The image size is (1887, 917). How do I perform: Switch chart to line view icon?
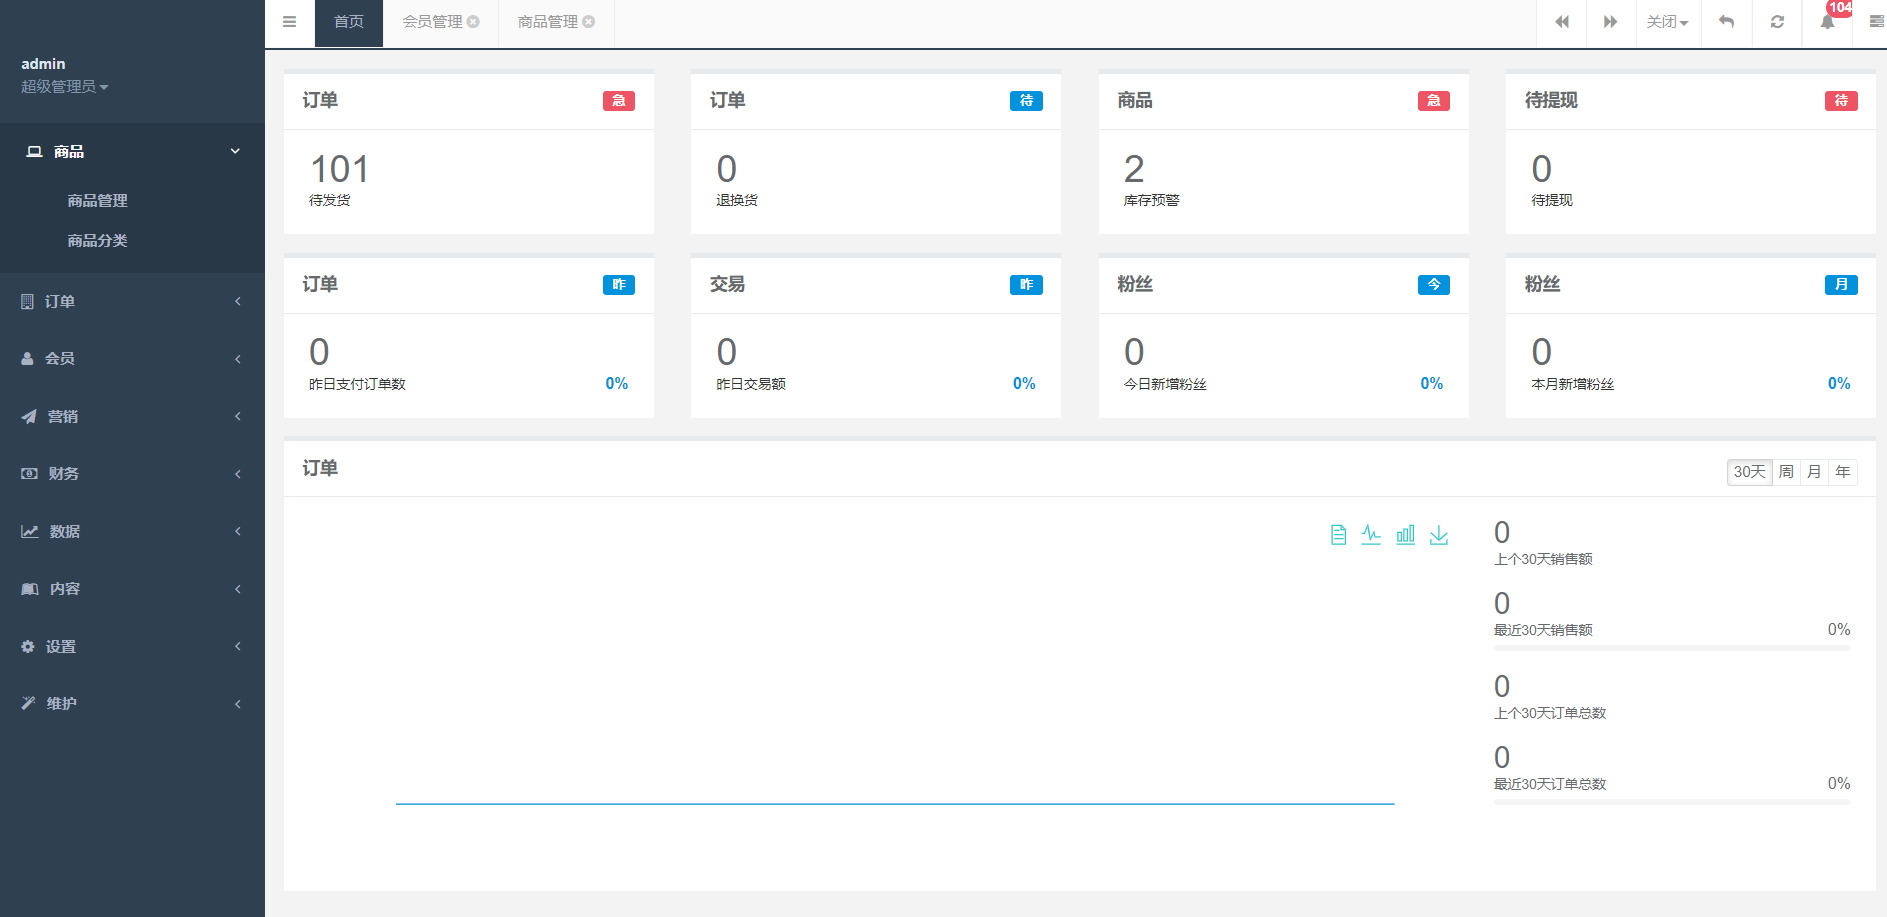pyautogui.click(x=1371, y=535)
